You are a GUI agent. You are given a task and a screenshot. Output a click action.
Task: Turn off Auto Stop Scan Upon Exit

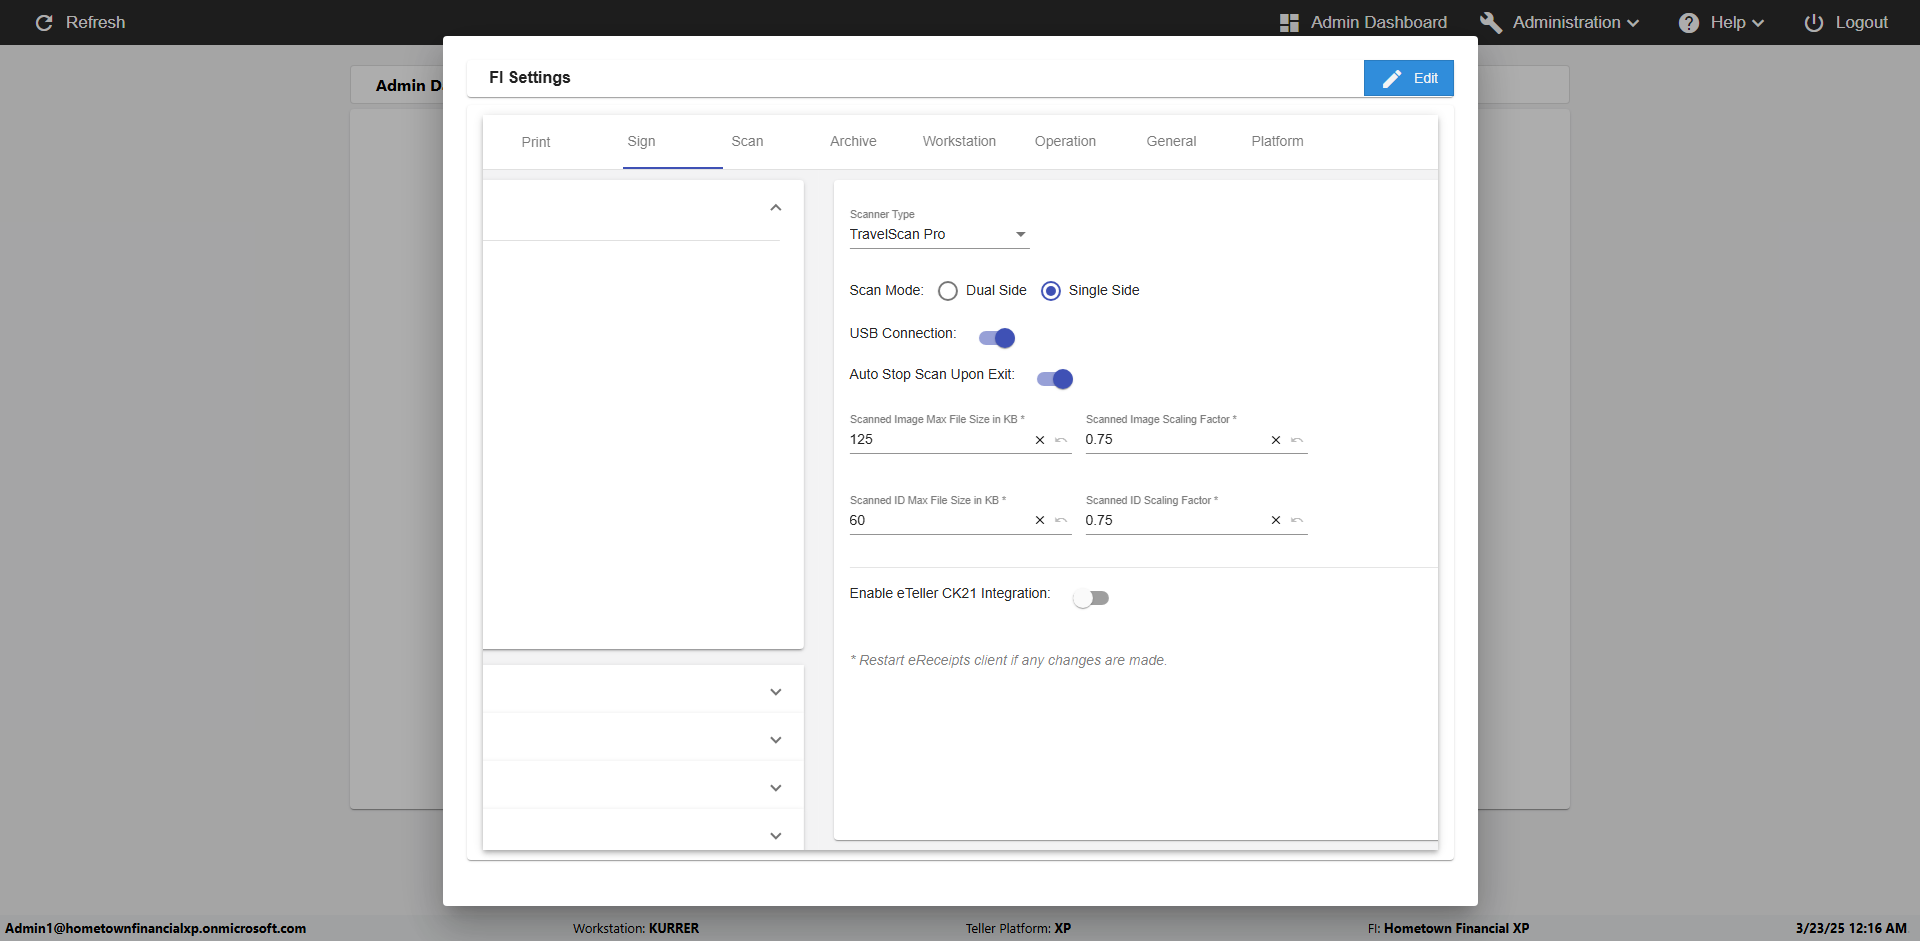(1055, 379)
